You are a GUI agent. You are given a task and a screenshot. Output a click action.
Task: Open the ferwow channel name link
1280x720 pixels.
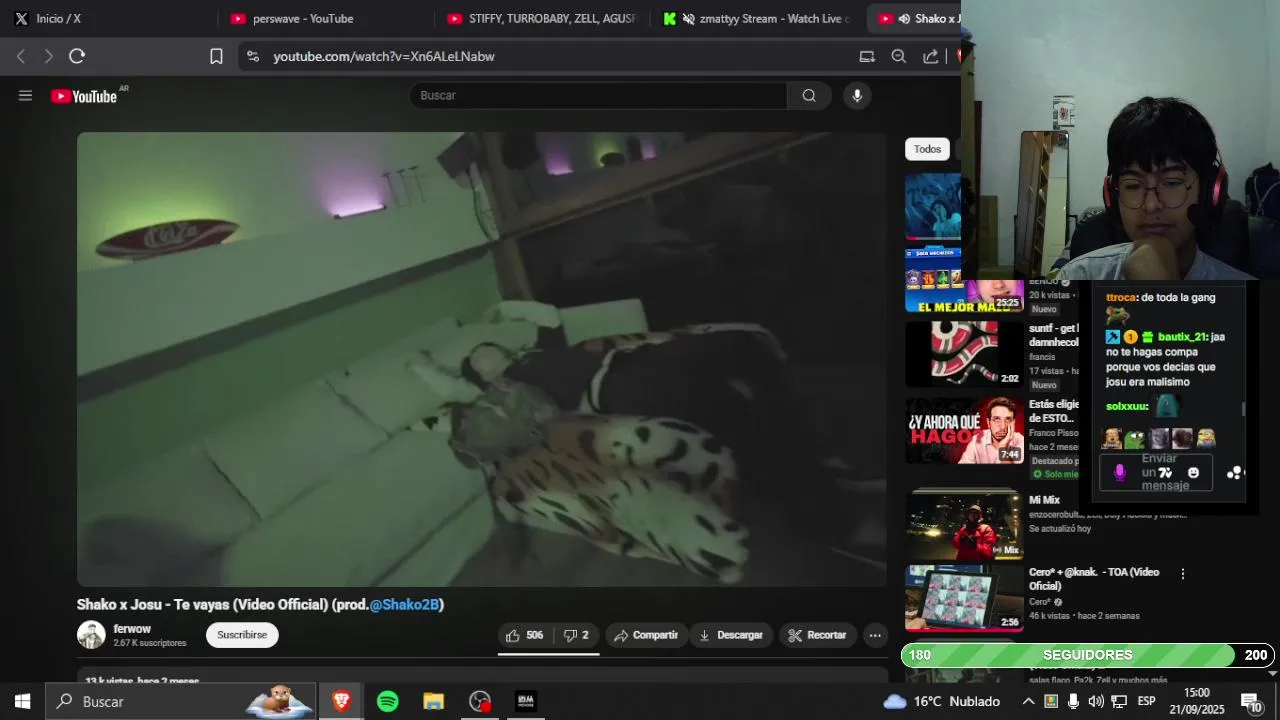pyautogui.click(x=132, y=629)
